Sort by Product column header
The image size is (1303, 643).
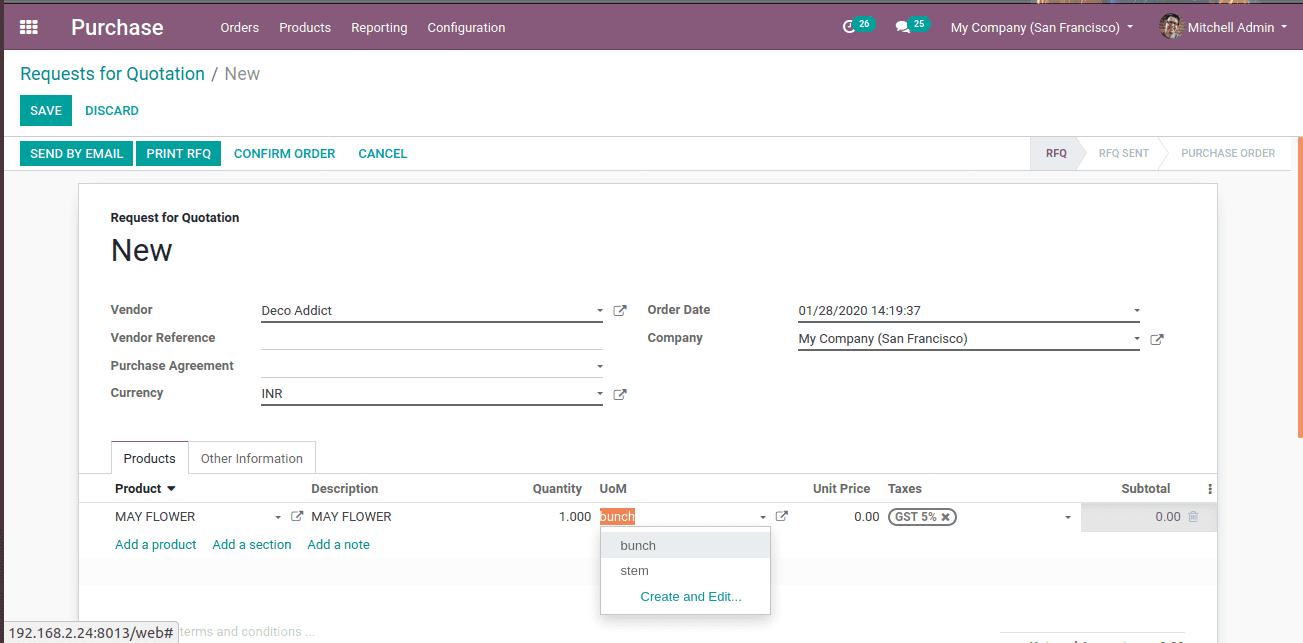(145, 489)
